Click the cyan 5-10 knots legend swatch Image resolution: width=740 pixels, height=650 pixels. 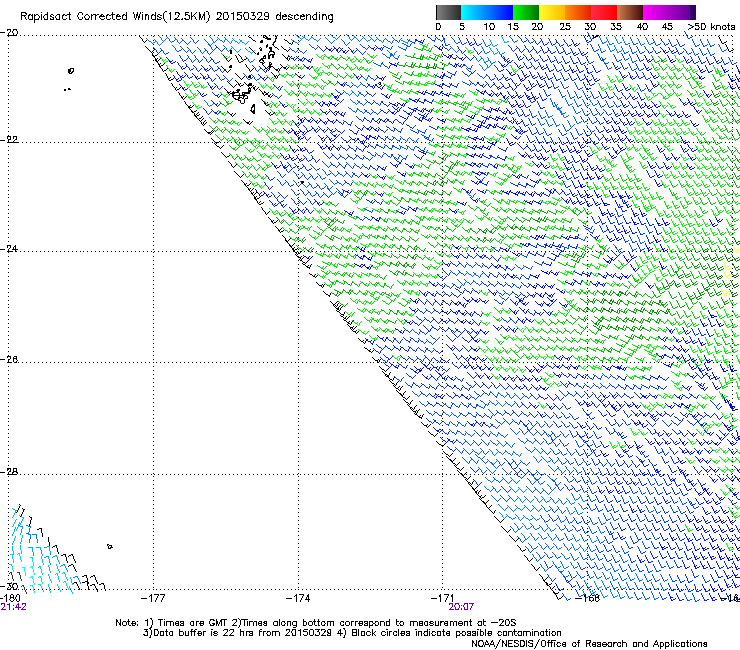(474, 12)
